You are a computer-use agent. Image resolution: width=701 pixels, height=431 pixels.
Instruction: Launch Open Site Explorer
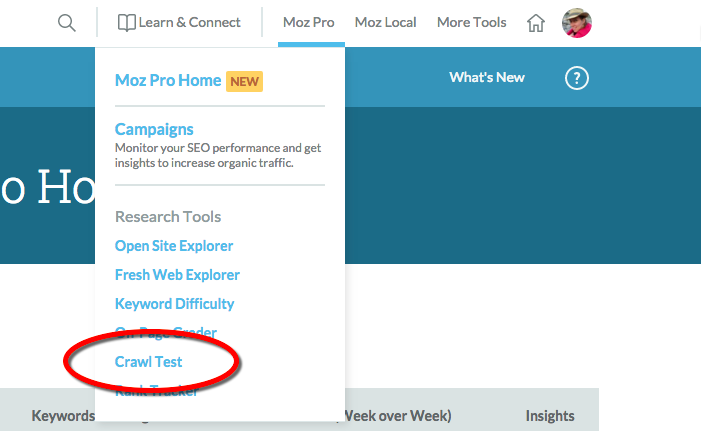[174, 246]
